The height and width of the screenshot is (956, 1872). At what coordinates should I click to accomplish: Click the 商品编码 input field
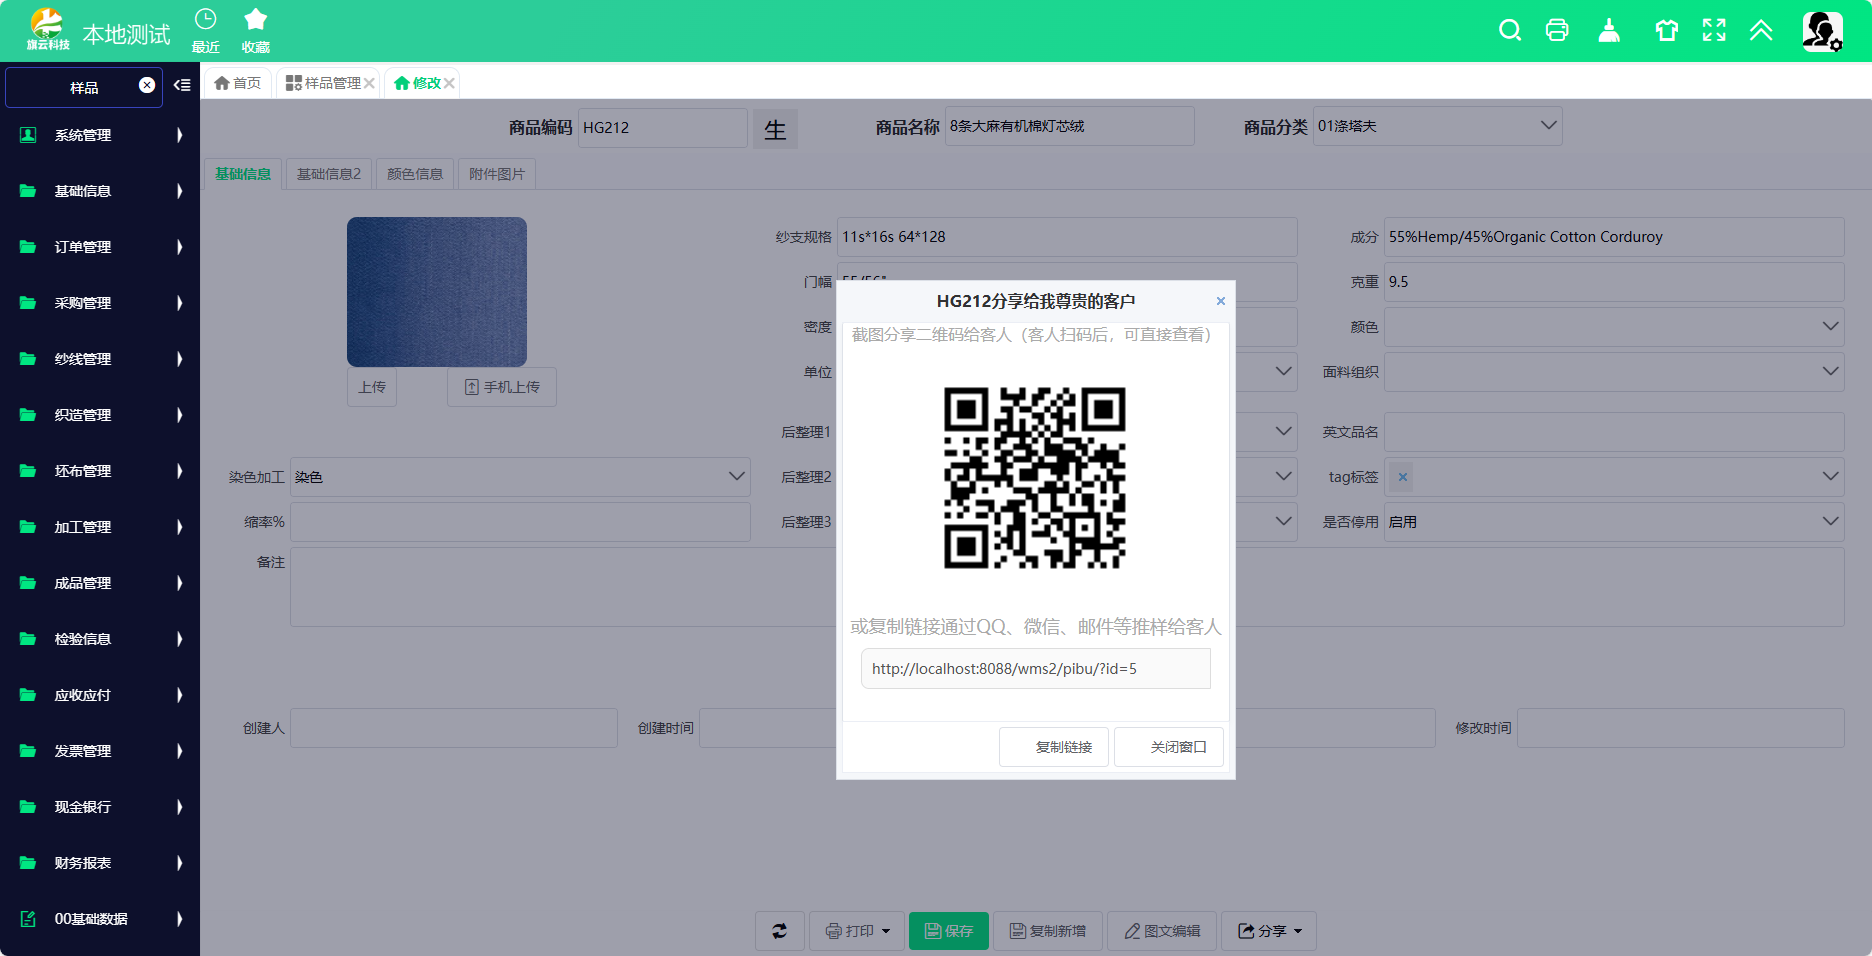pos(663,128)
